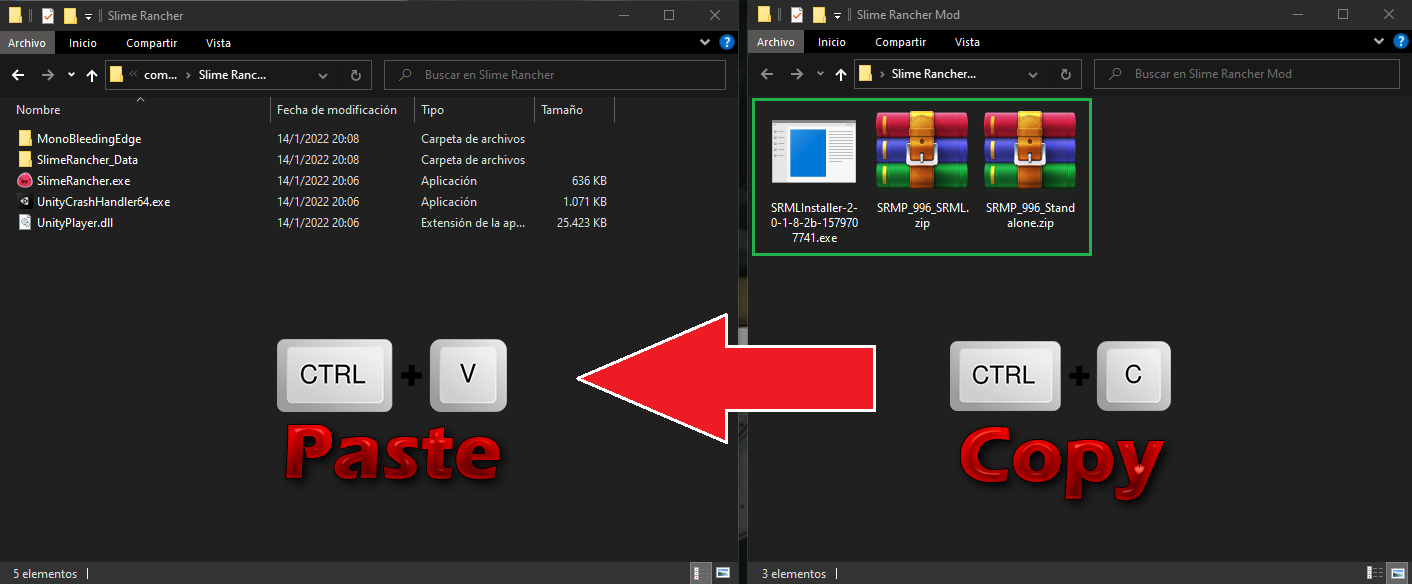
Task: Click the UnityPlayer.dll file icon
Action: coord(25,223)
